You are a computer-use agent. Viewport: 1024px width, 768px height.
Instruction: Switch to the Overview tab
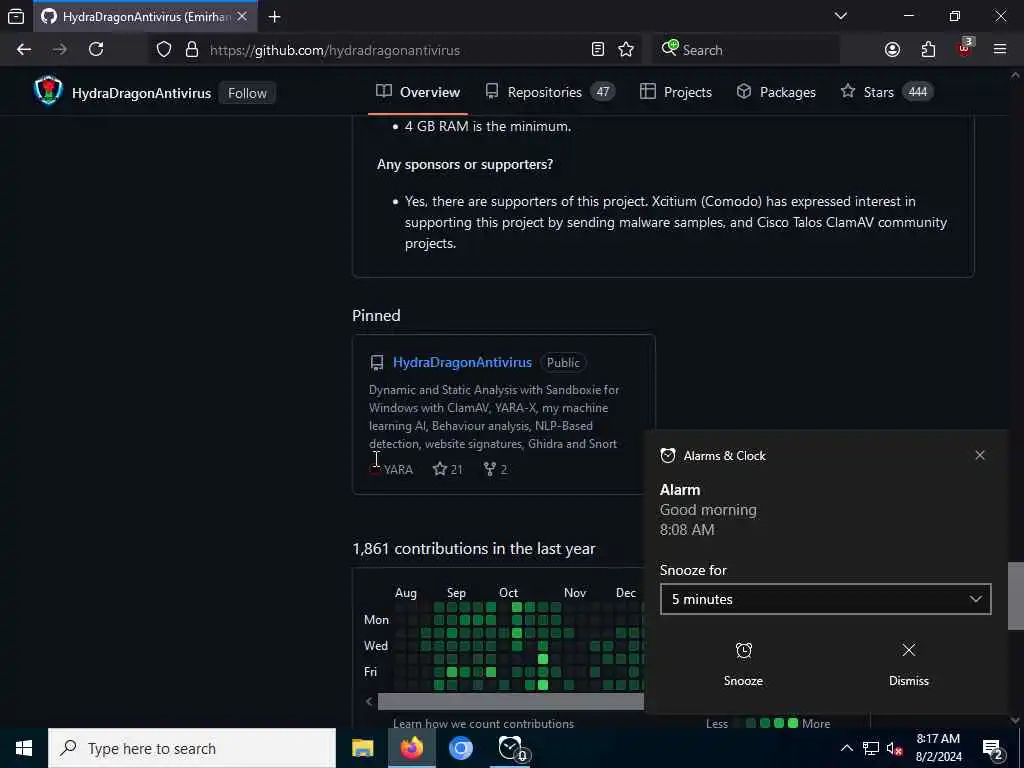click(x=418, y=92)
